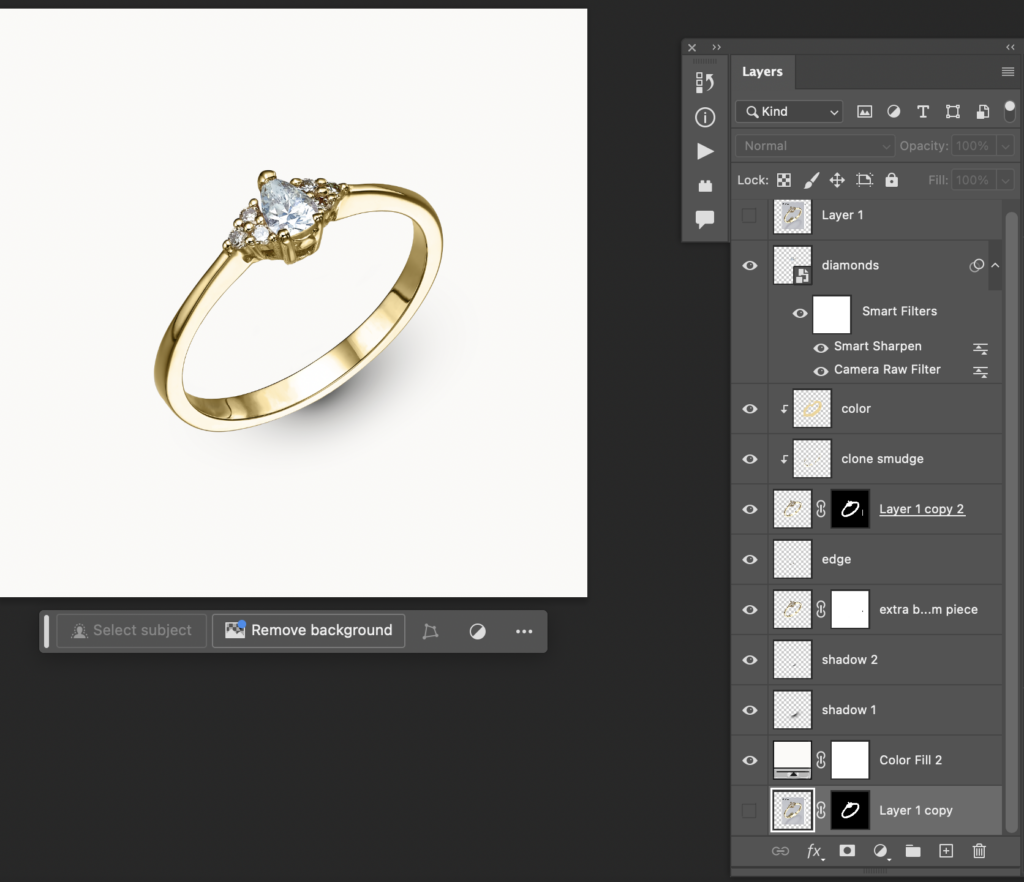Click the delete layer trash icon

click(x=979, y=851)
